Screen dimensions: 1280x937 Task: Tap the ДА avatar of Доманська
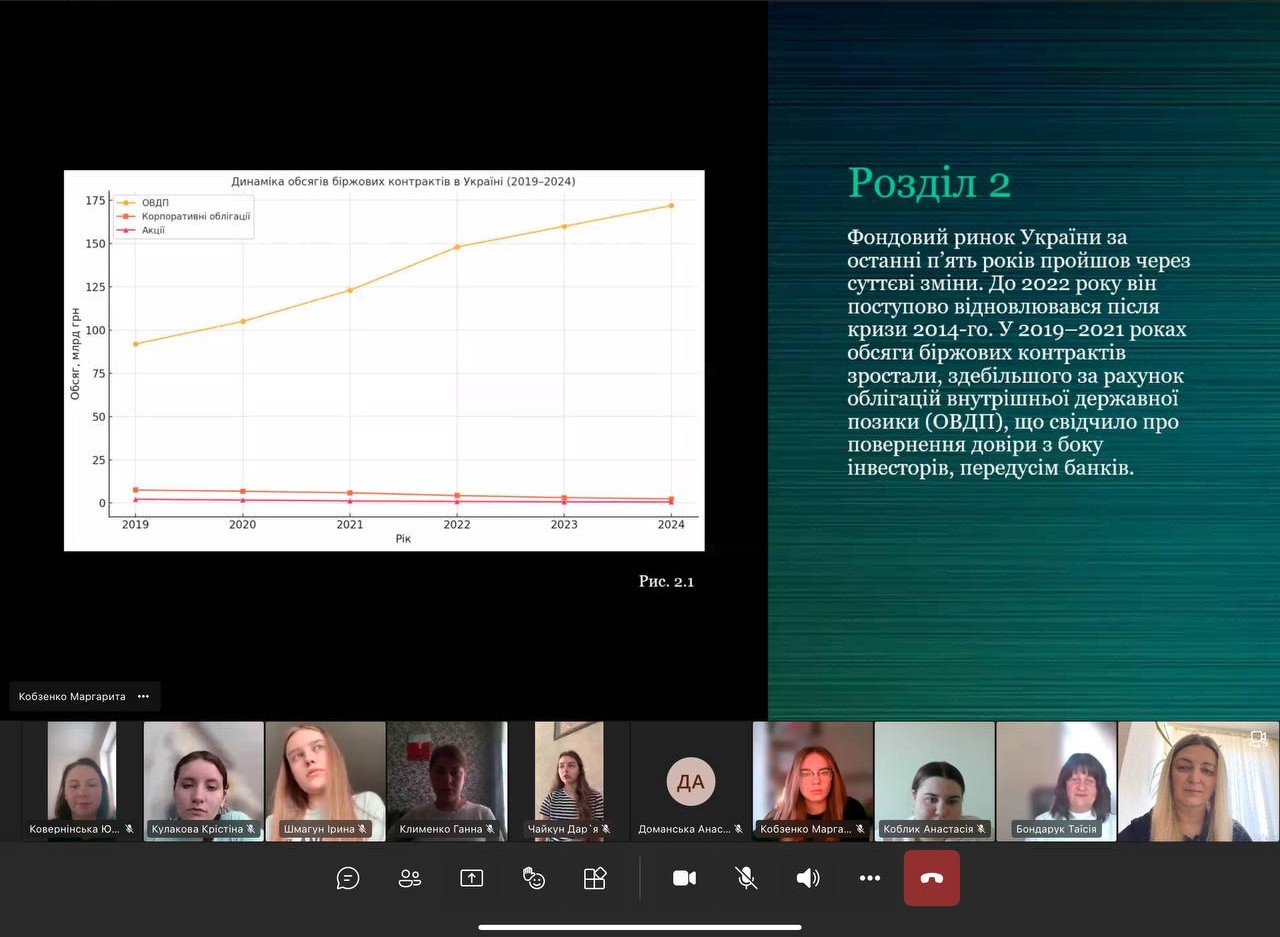691,781
